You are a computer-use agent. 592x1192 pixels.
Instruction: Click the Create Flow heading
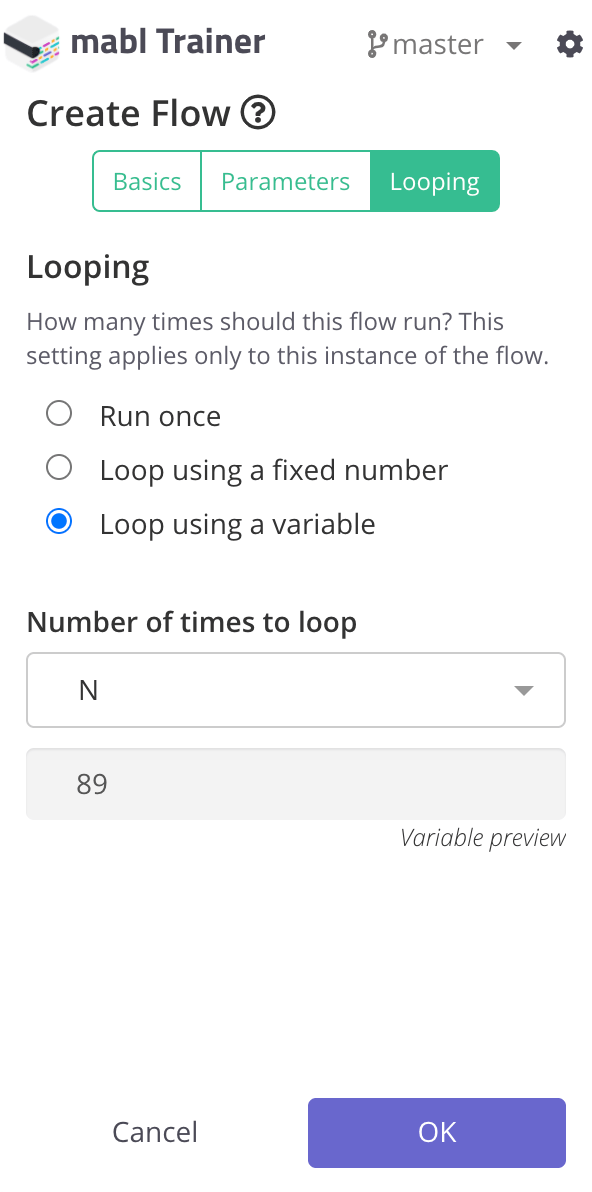(x=128, y=113)
